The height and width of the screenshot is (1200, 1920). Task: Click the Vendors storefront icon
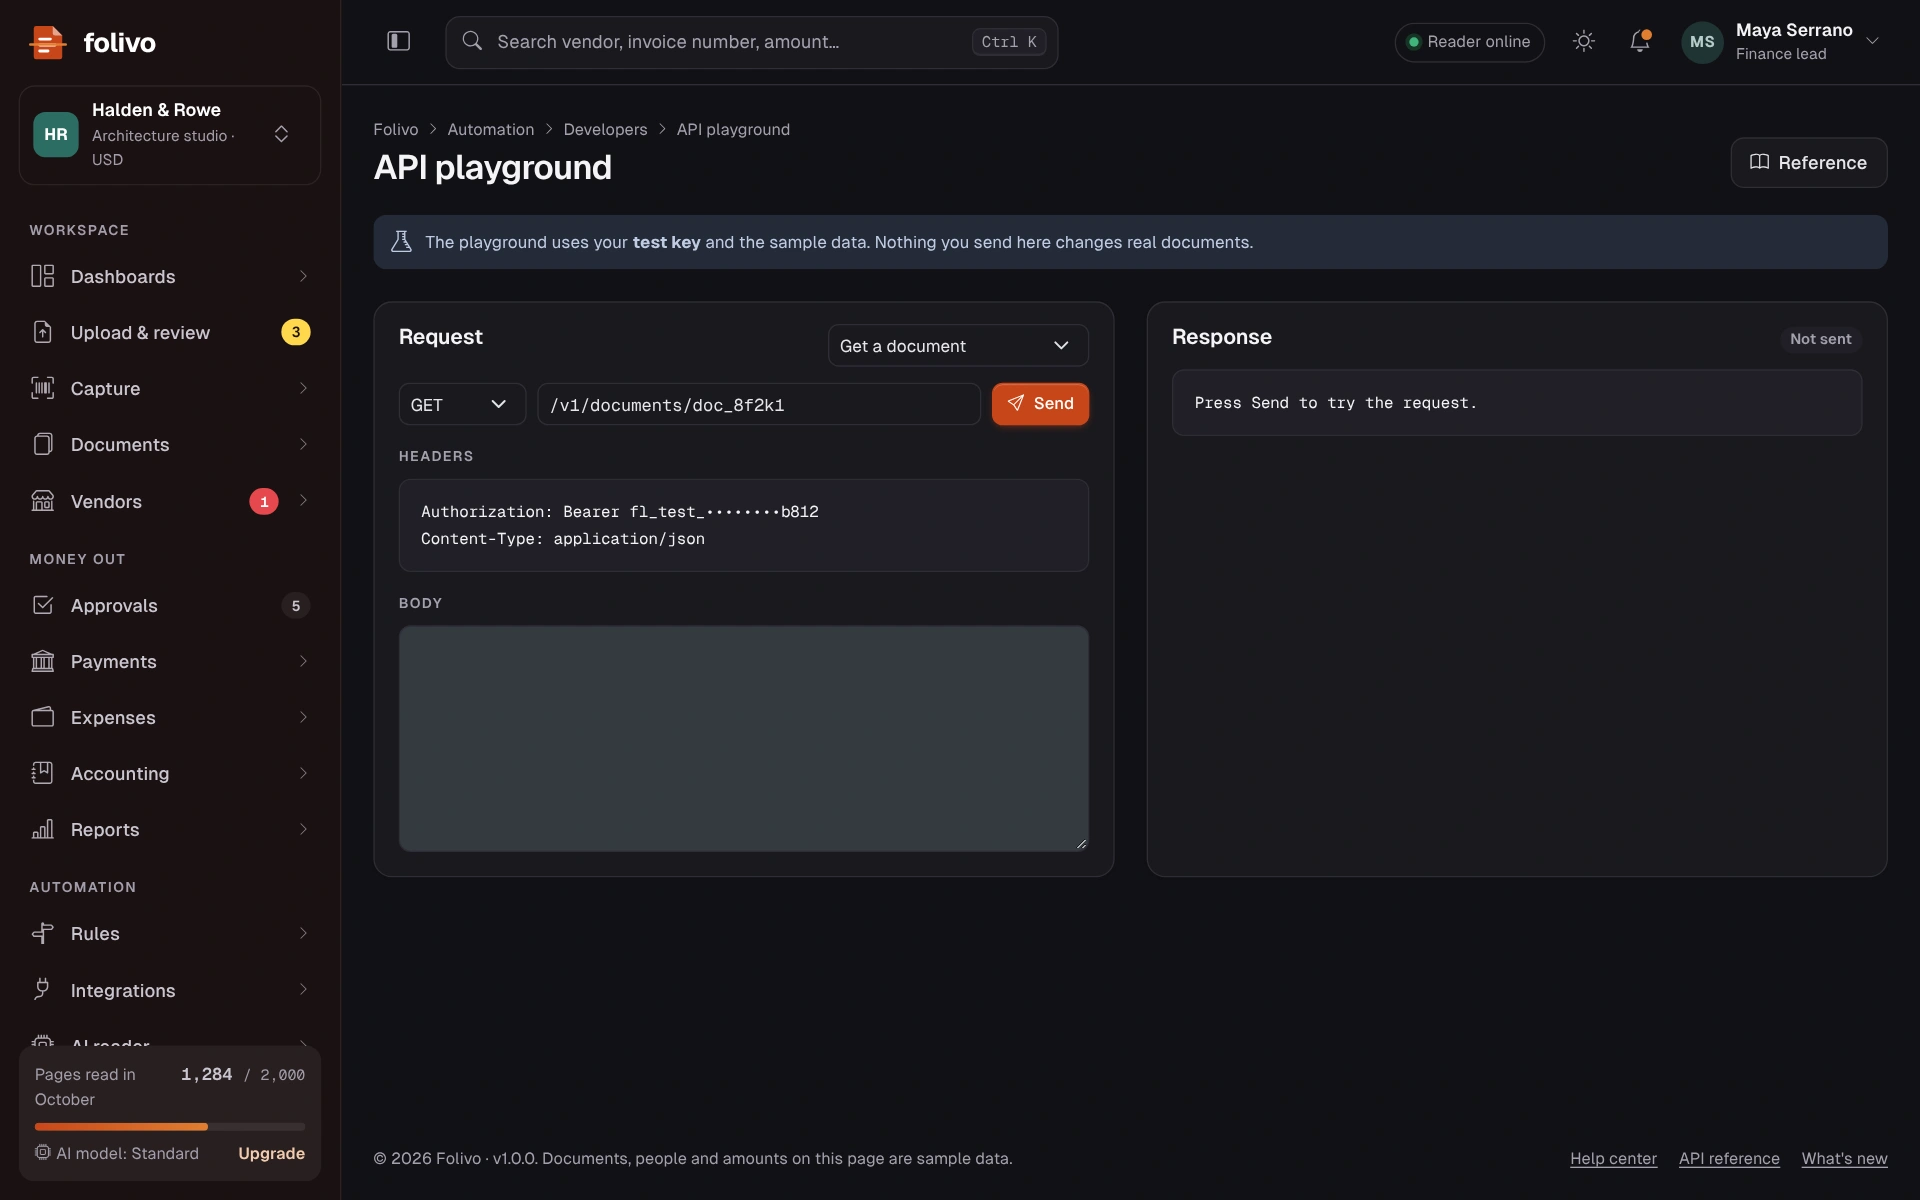(x=42, y=501)
